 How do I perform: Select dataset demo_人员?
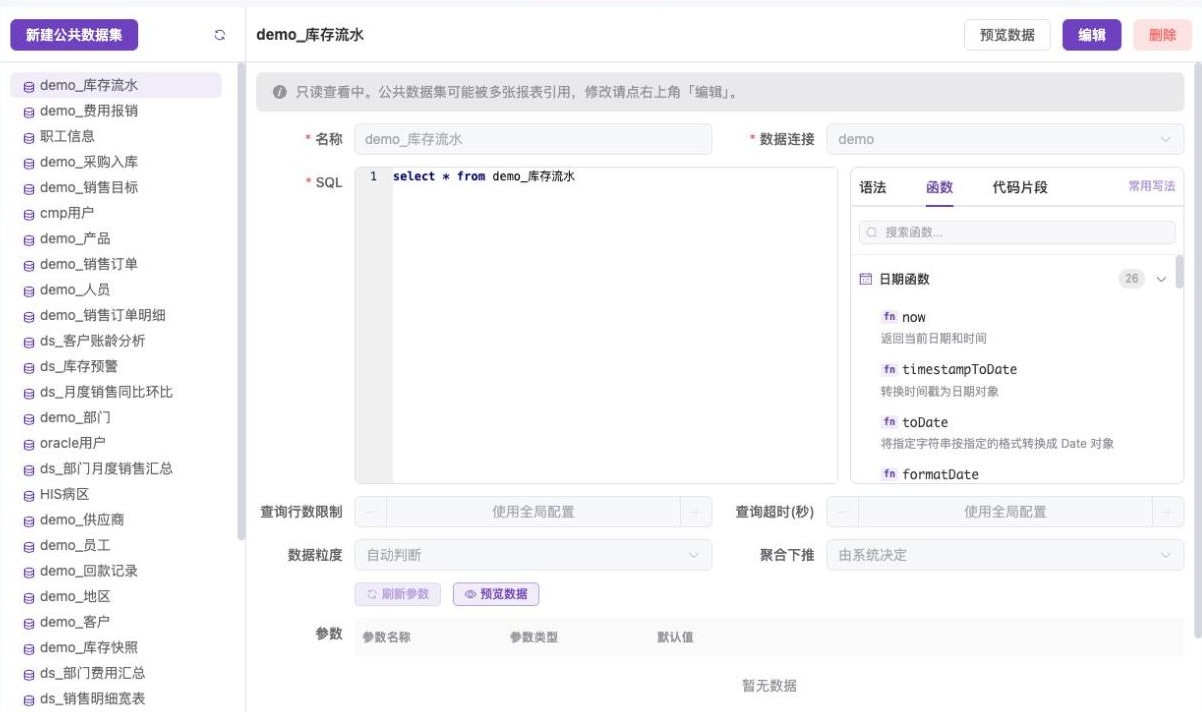[116, 290]
